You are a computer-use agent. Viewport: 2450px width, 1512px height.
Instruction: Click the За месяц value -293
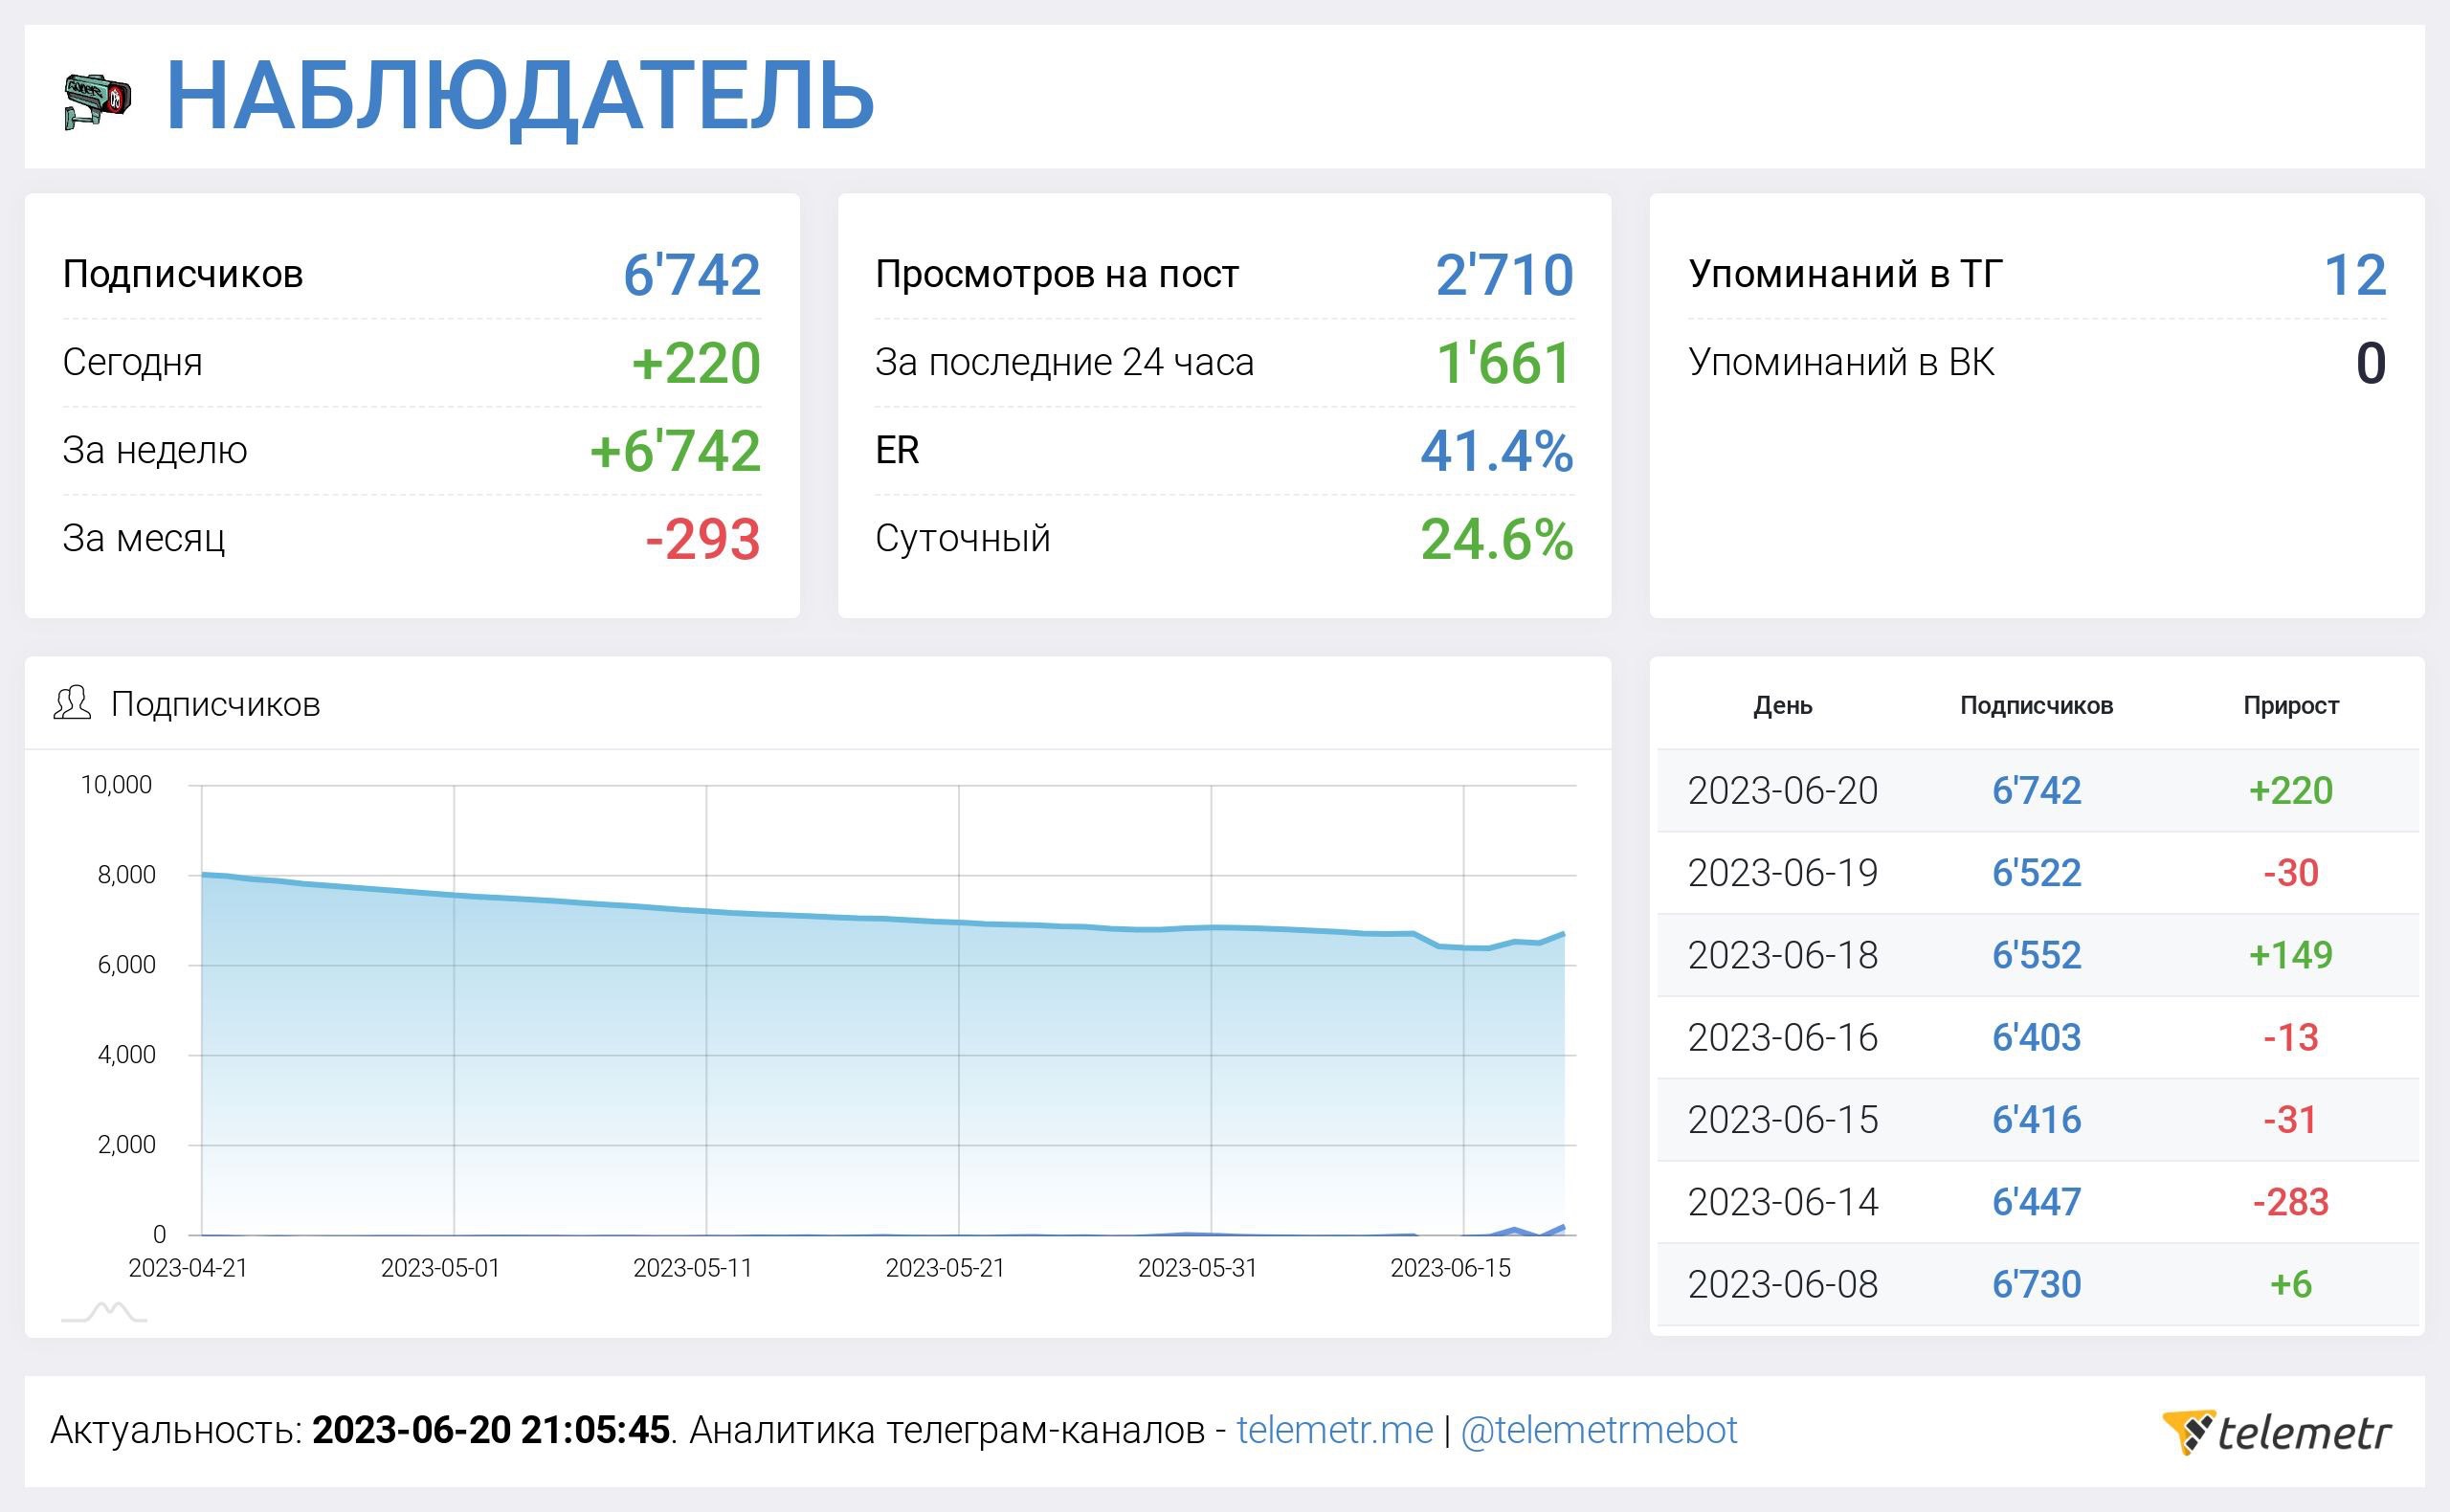703,539
